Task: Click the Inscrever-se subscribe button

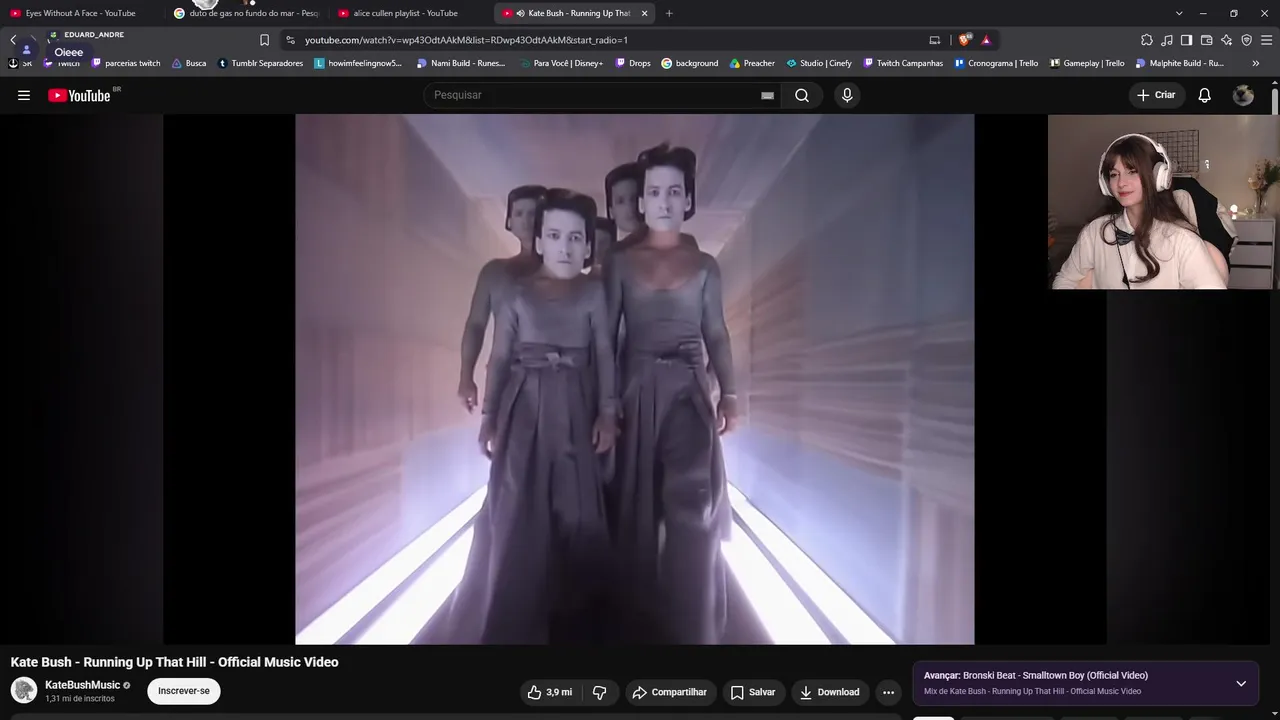Action: [184, 691]
